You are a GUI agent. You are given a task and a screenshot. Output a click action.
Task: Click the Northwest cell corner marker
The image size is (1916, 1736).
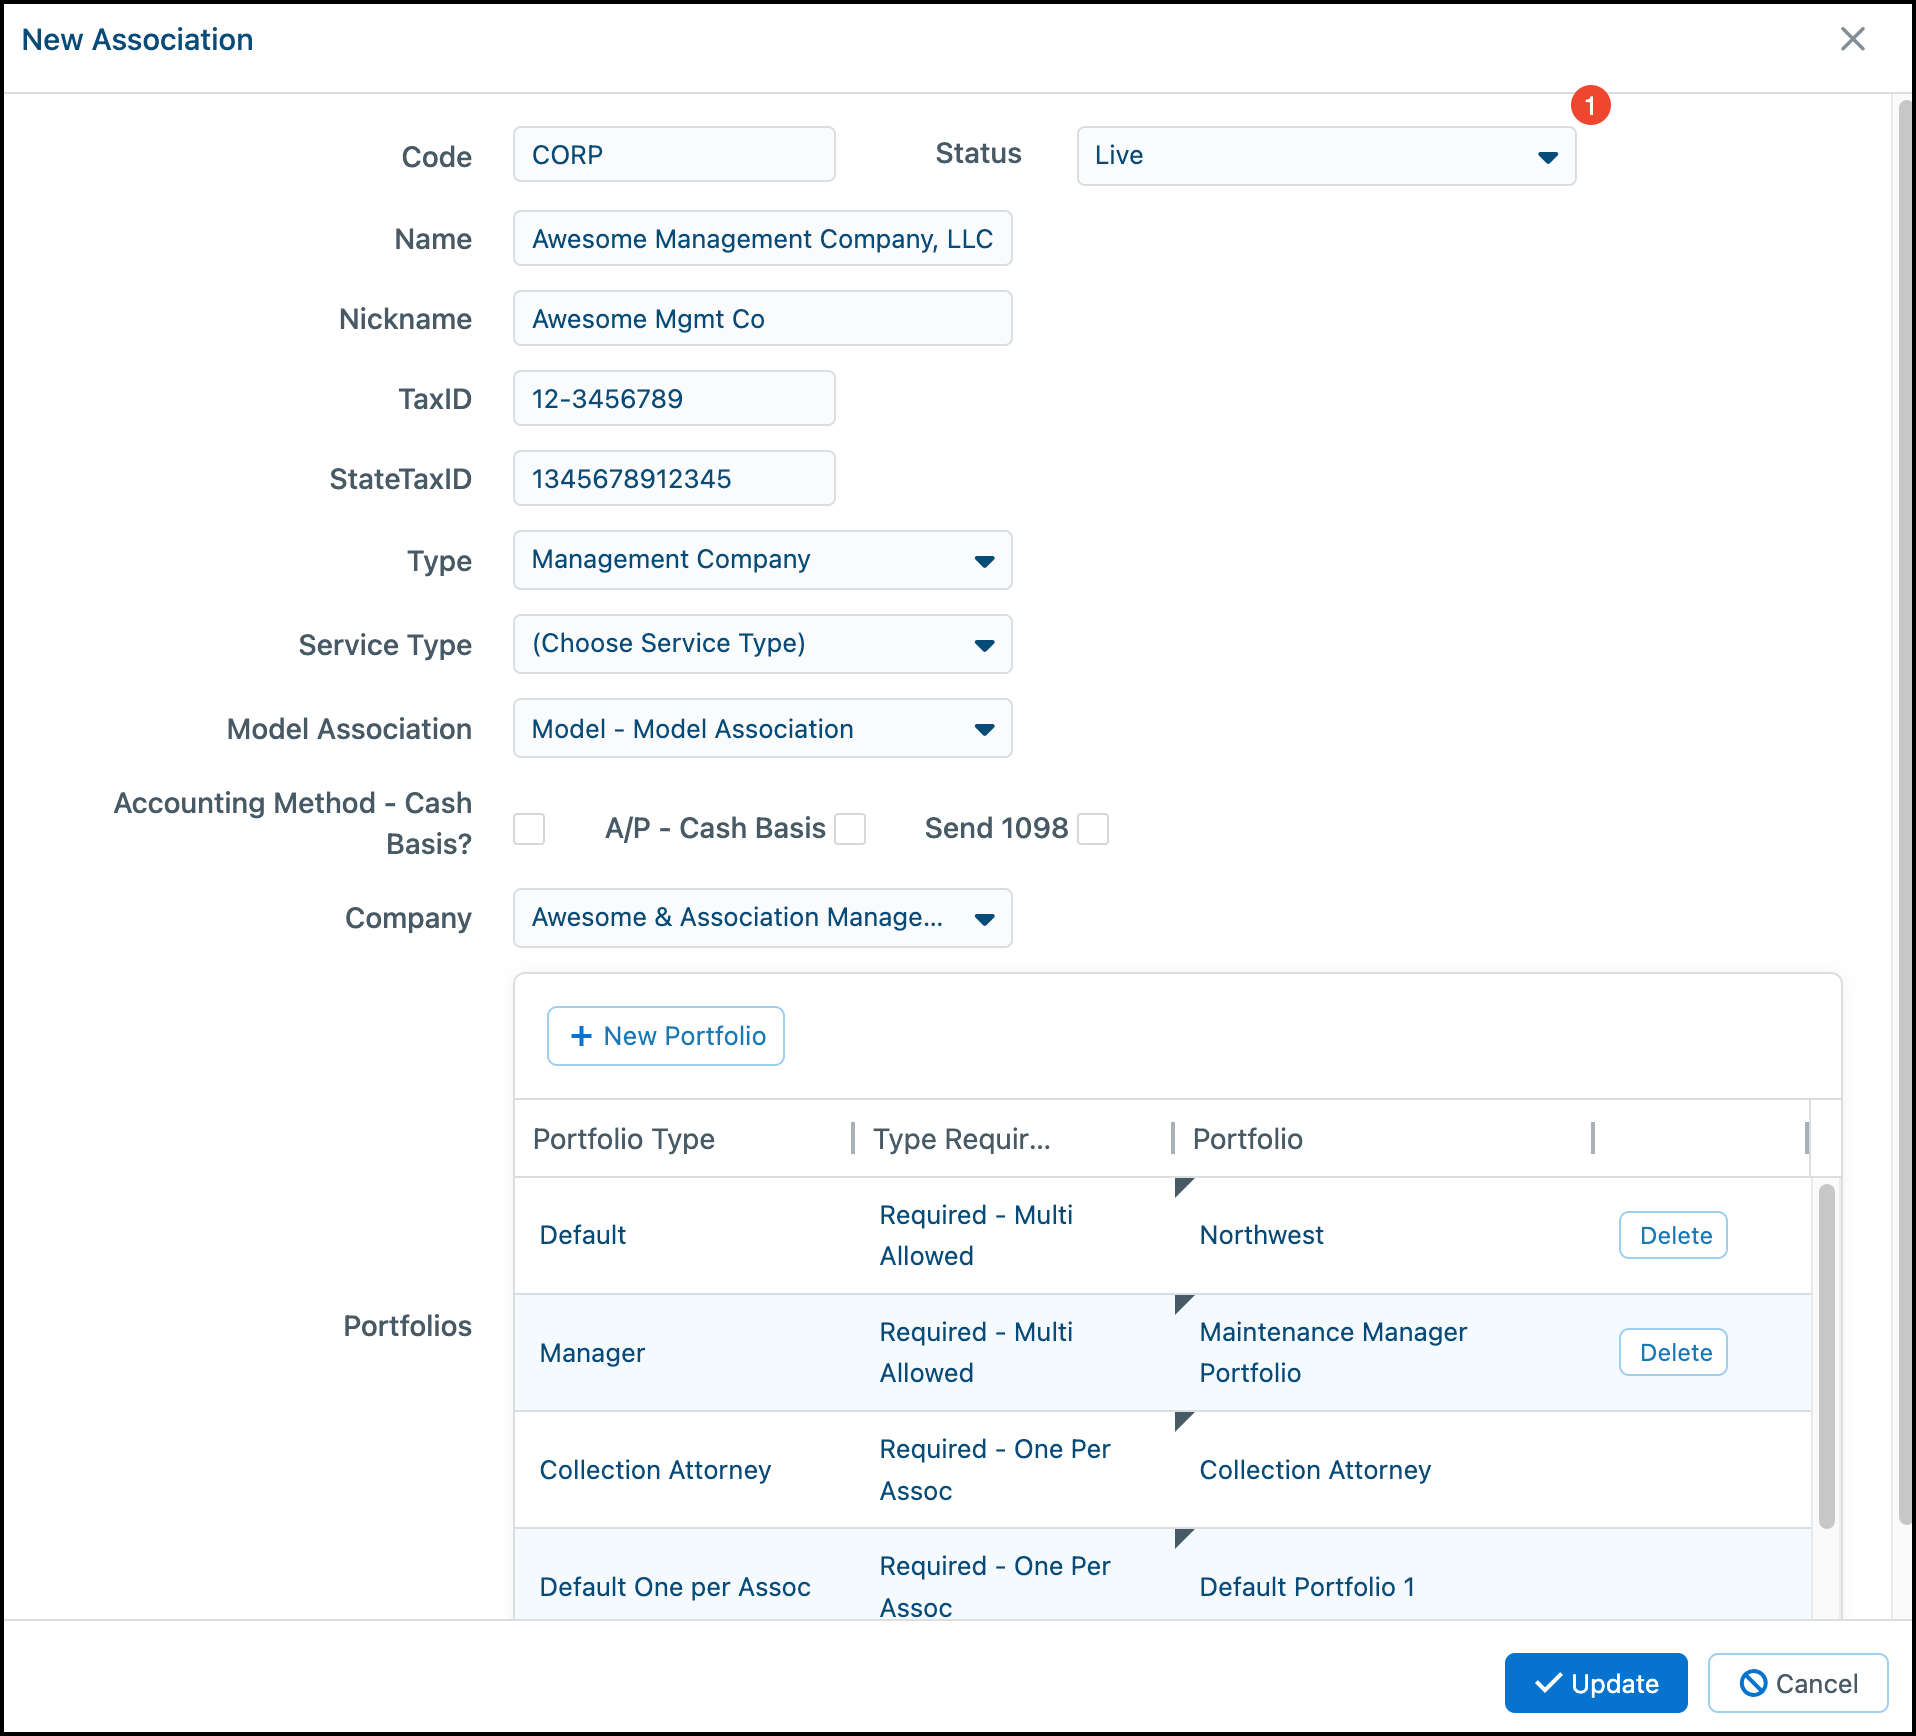pyautogui.click(x=1184, y=1187)
